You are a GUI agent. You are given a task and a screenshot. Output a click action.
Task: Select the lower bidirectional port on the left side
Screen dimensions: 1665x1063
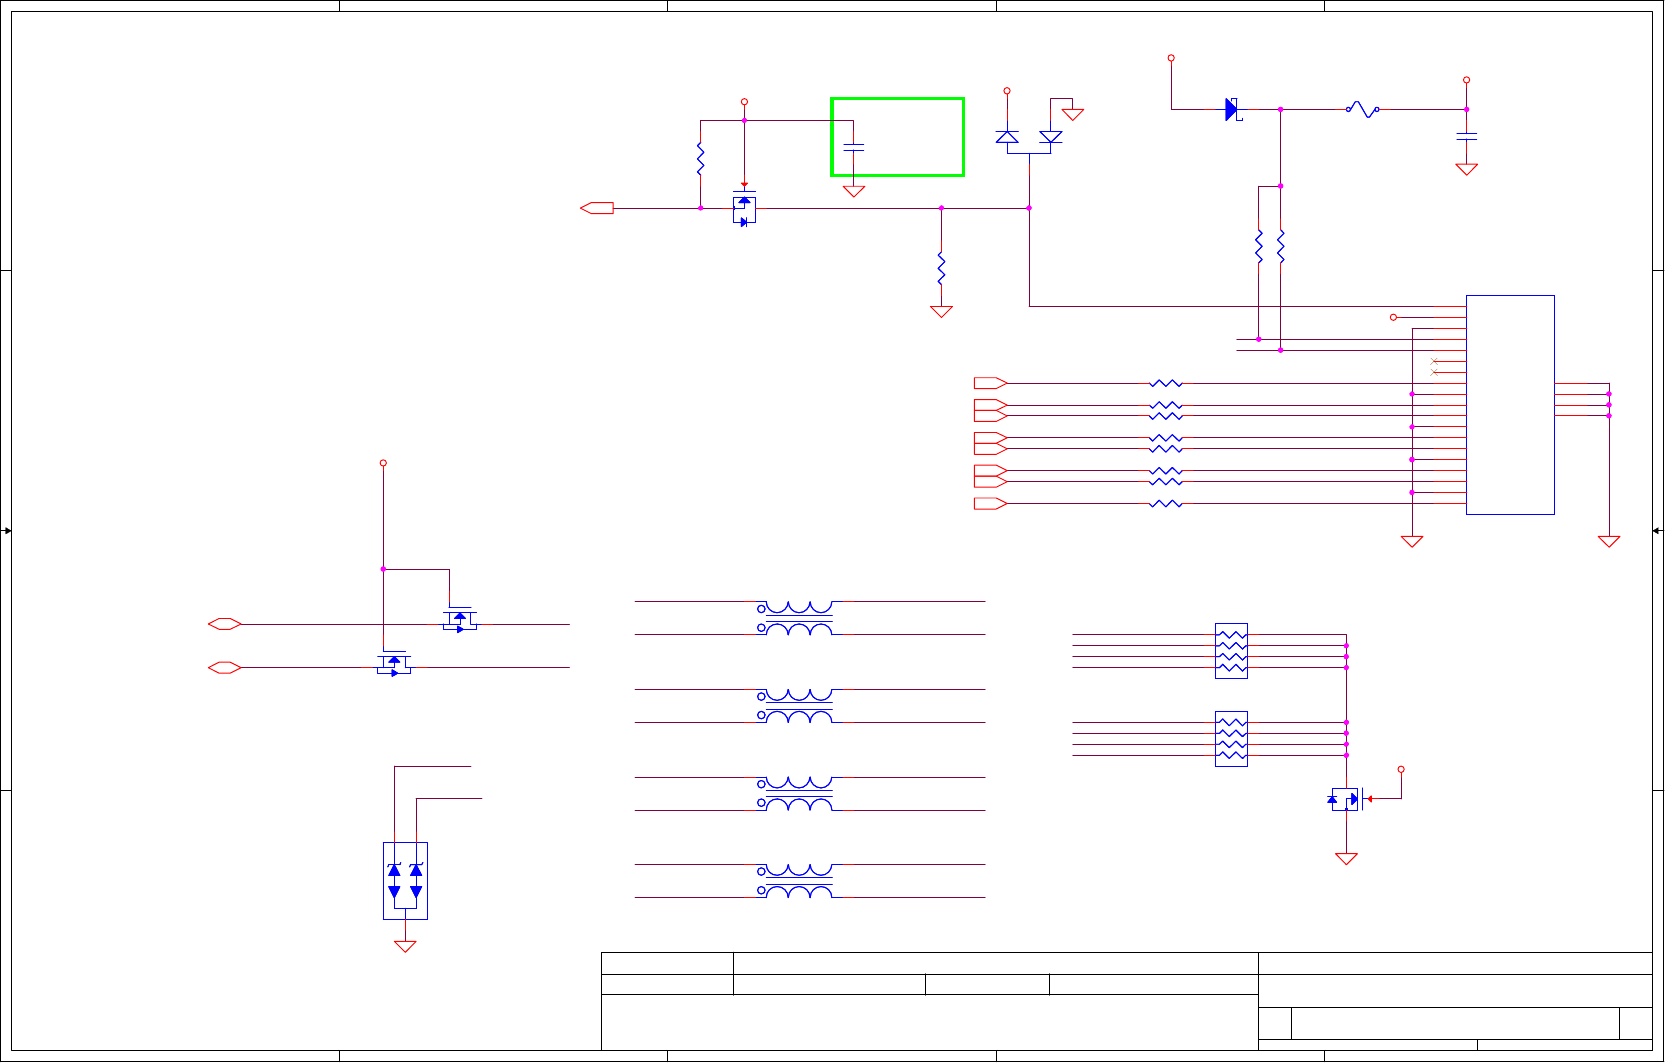click(224, 667)
